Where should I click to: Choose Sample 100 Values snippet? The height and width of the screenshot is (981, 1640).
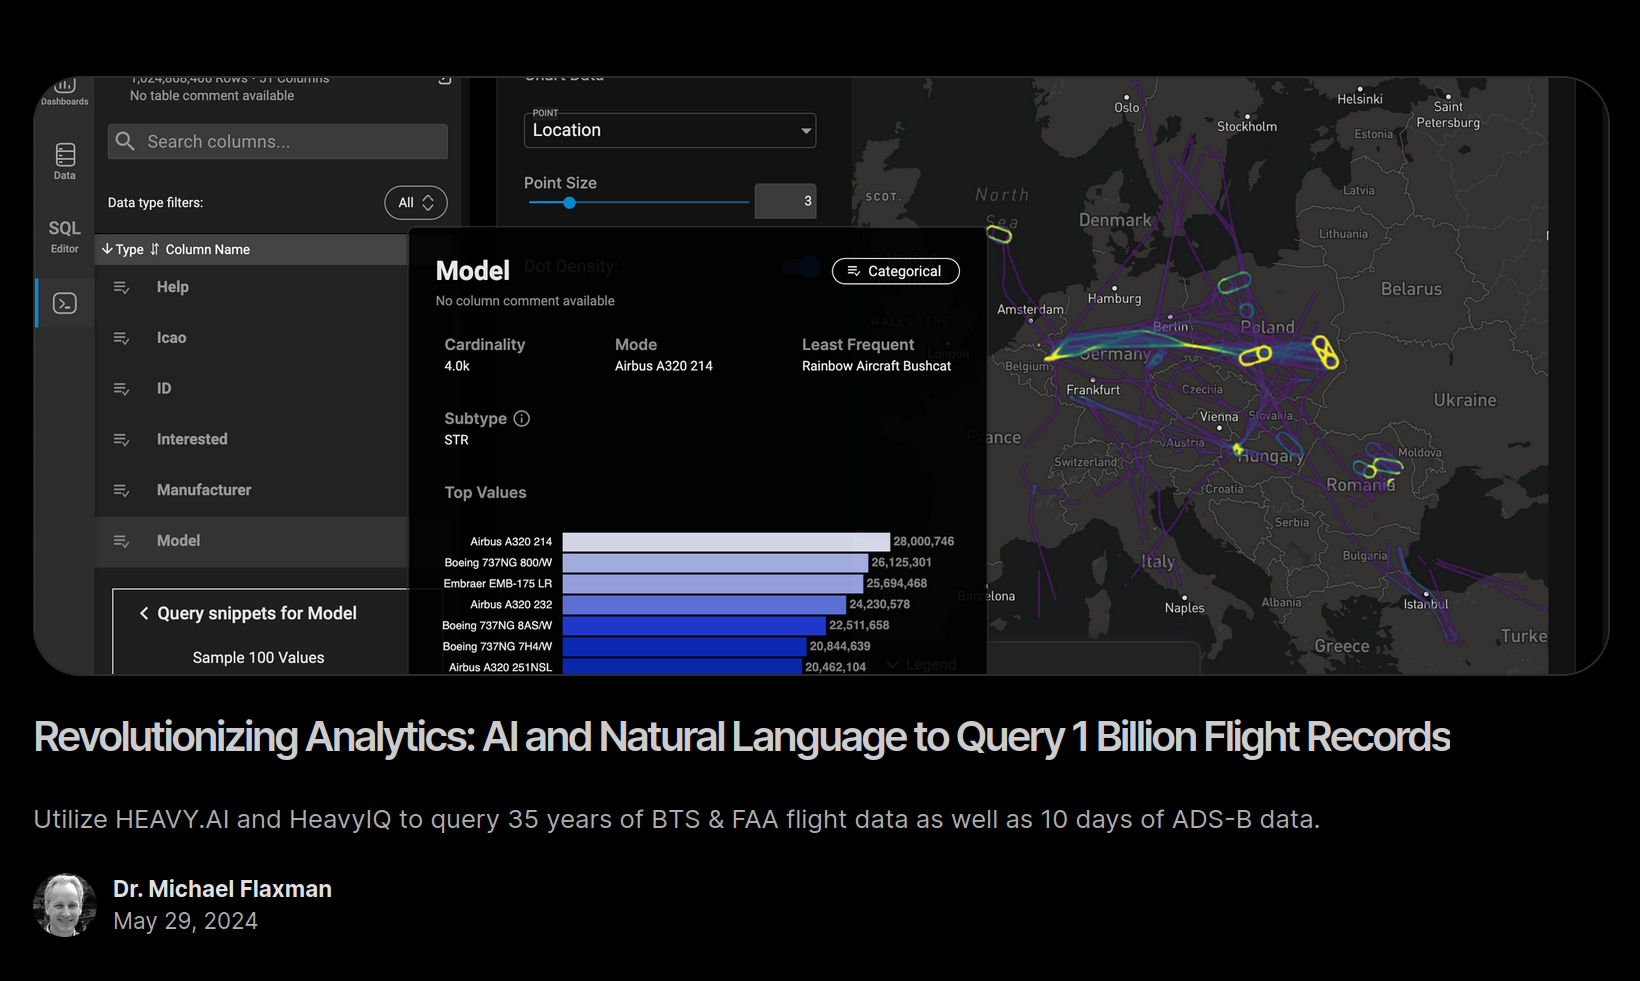pos(258,657)
